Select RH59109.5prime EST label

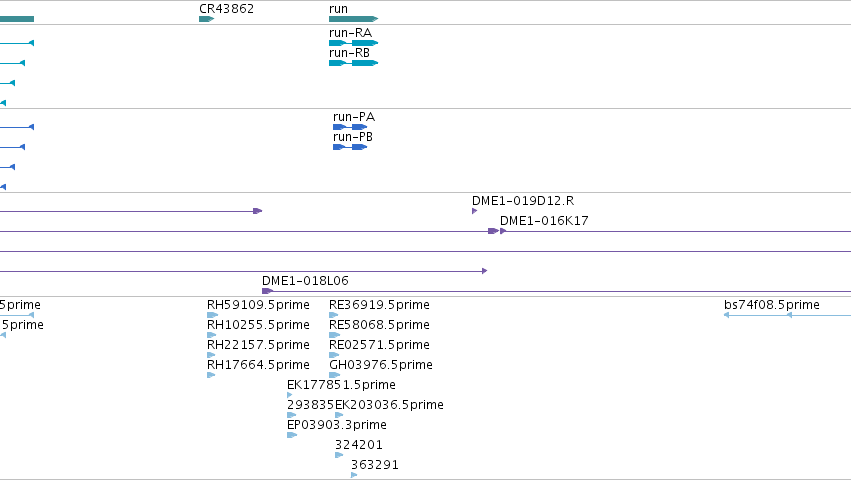coord(258,305)
